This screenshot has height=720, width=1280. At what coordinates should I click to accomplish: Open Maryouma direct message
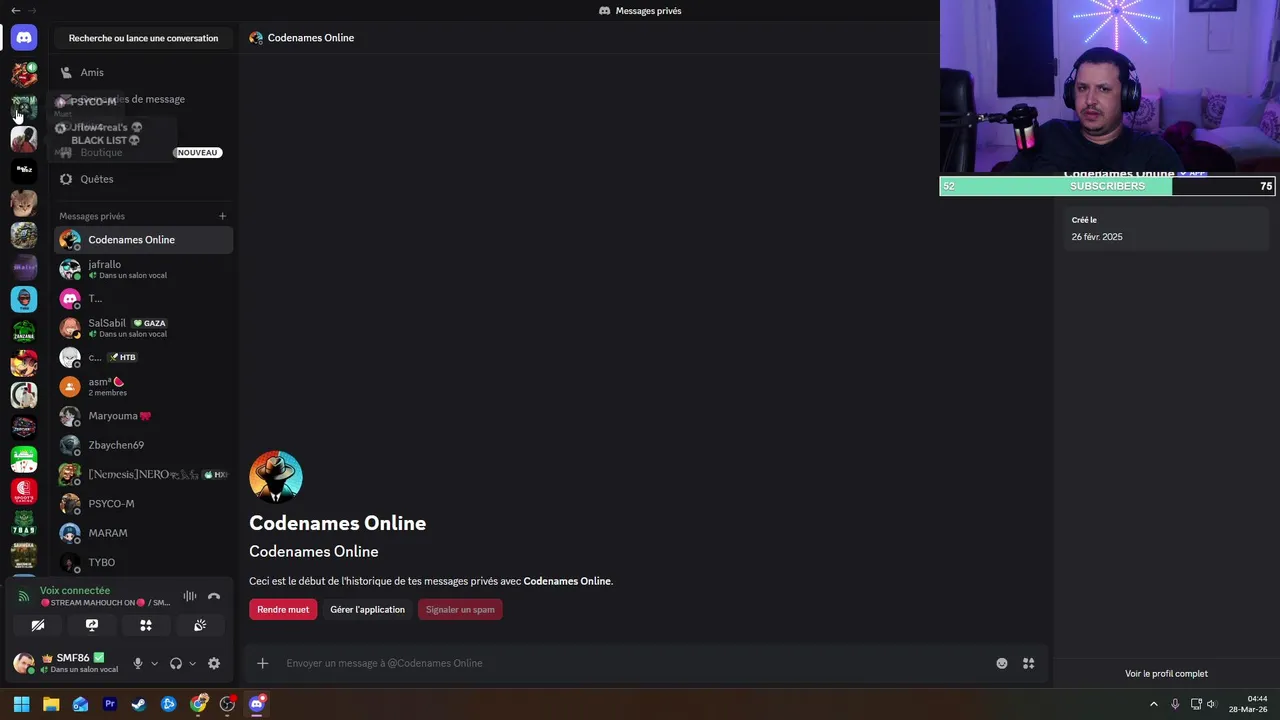144,416
